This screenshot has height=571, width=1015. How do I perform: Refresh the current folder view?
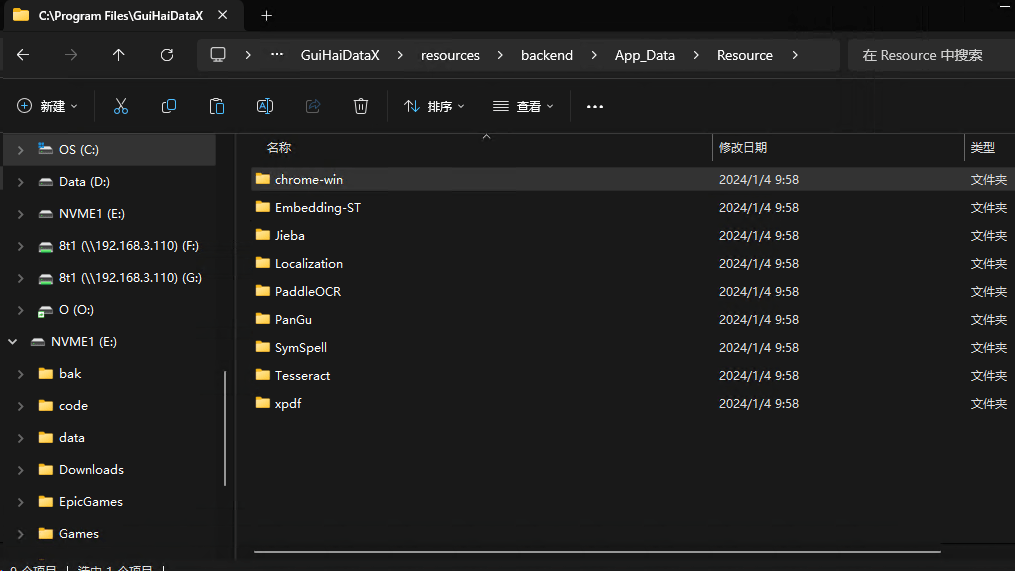tap(167, 55)
